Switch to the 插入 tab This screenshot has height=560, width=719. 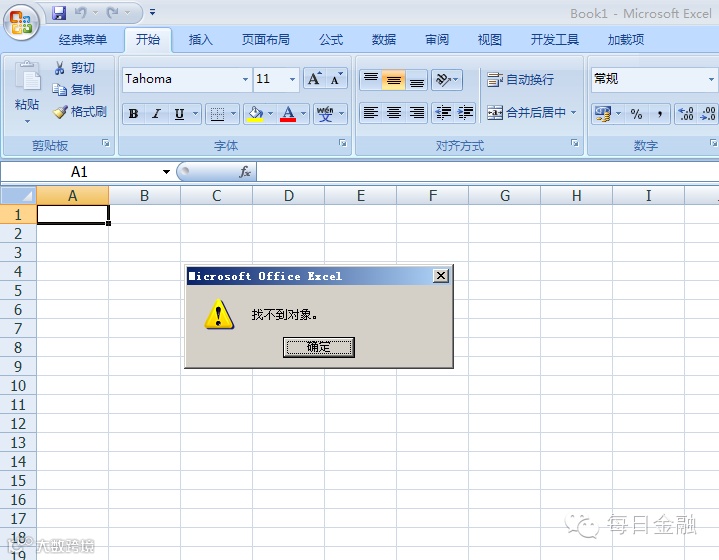click(200, 40)
